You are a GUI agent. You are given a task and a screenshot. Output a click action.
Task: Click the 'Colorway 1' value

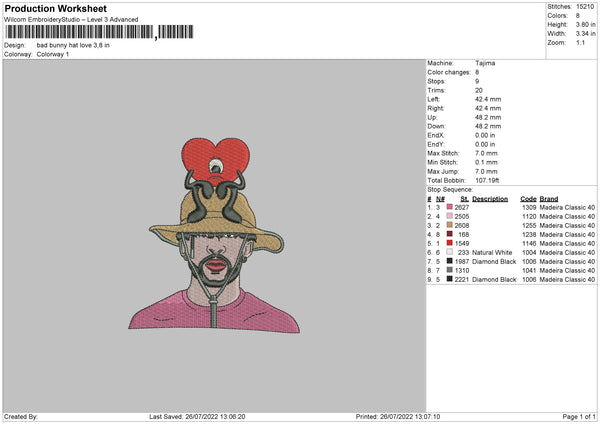(x=53, y=54)
